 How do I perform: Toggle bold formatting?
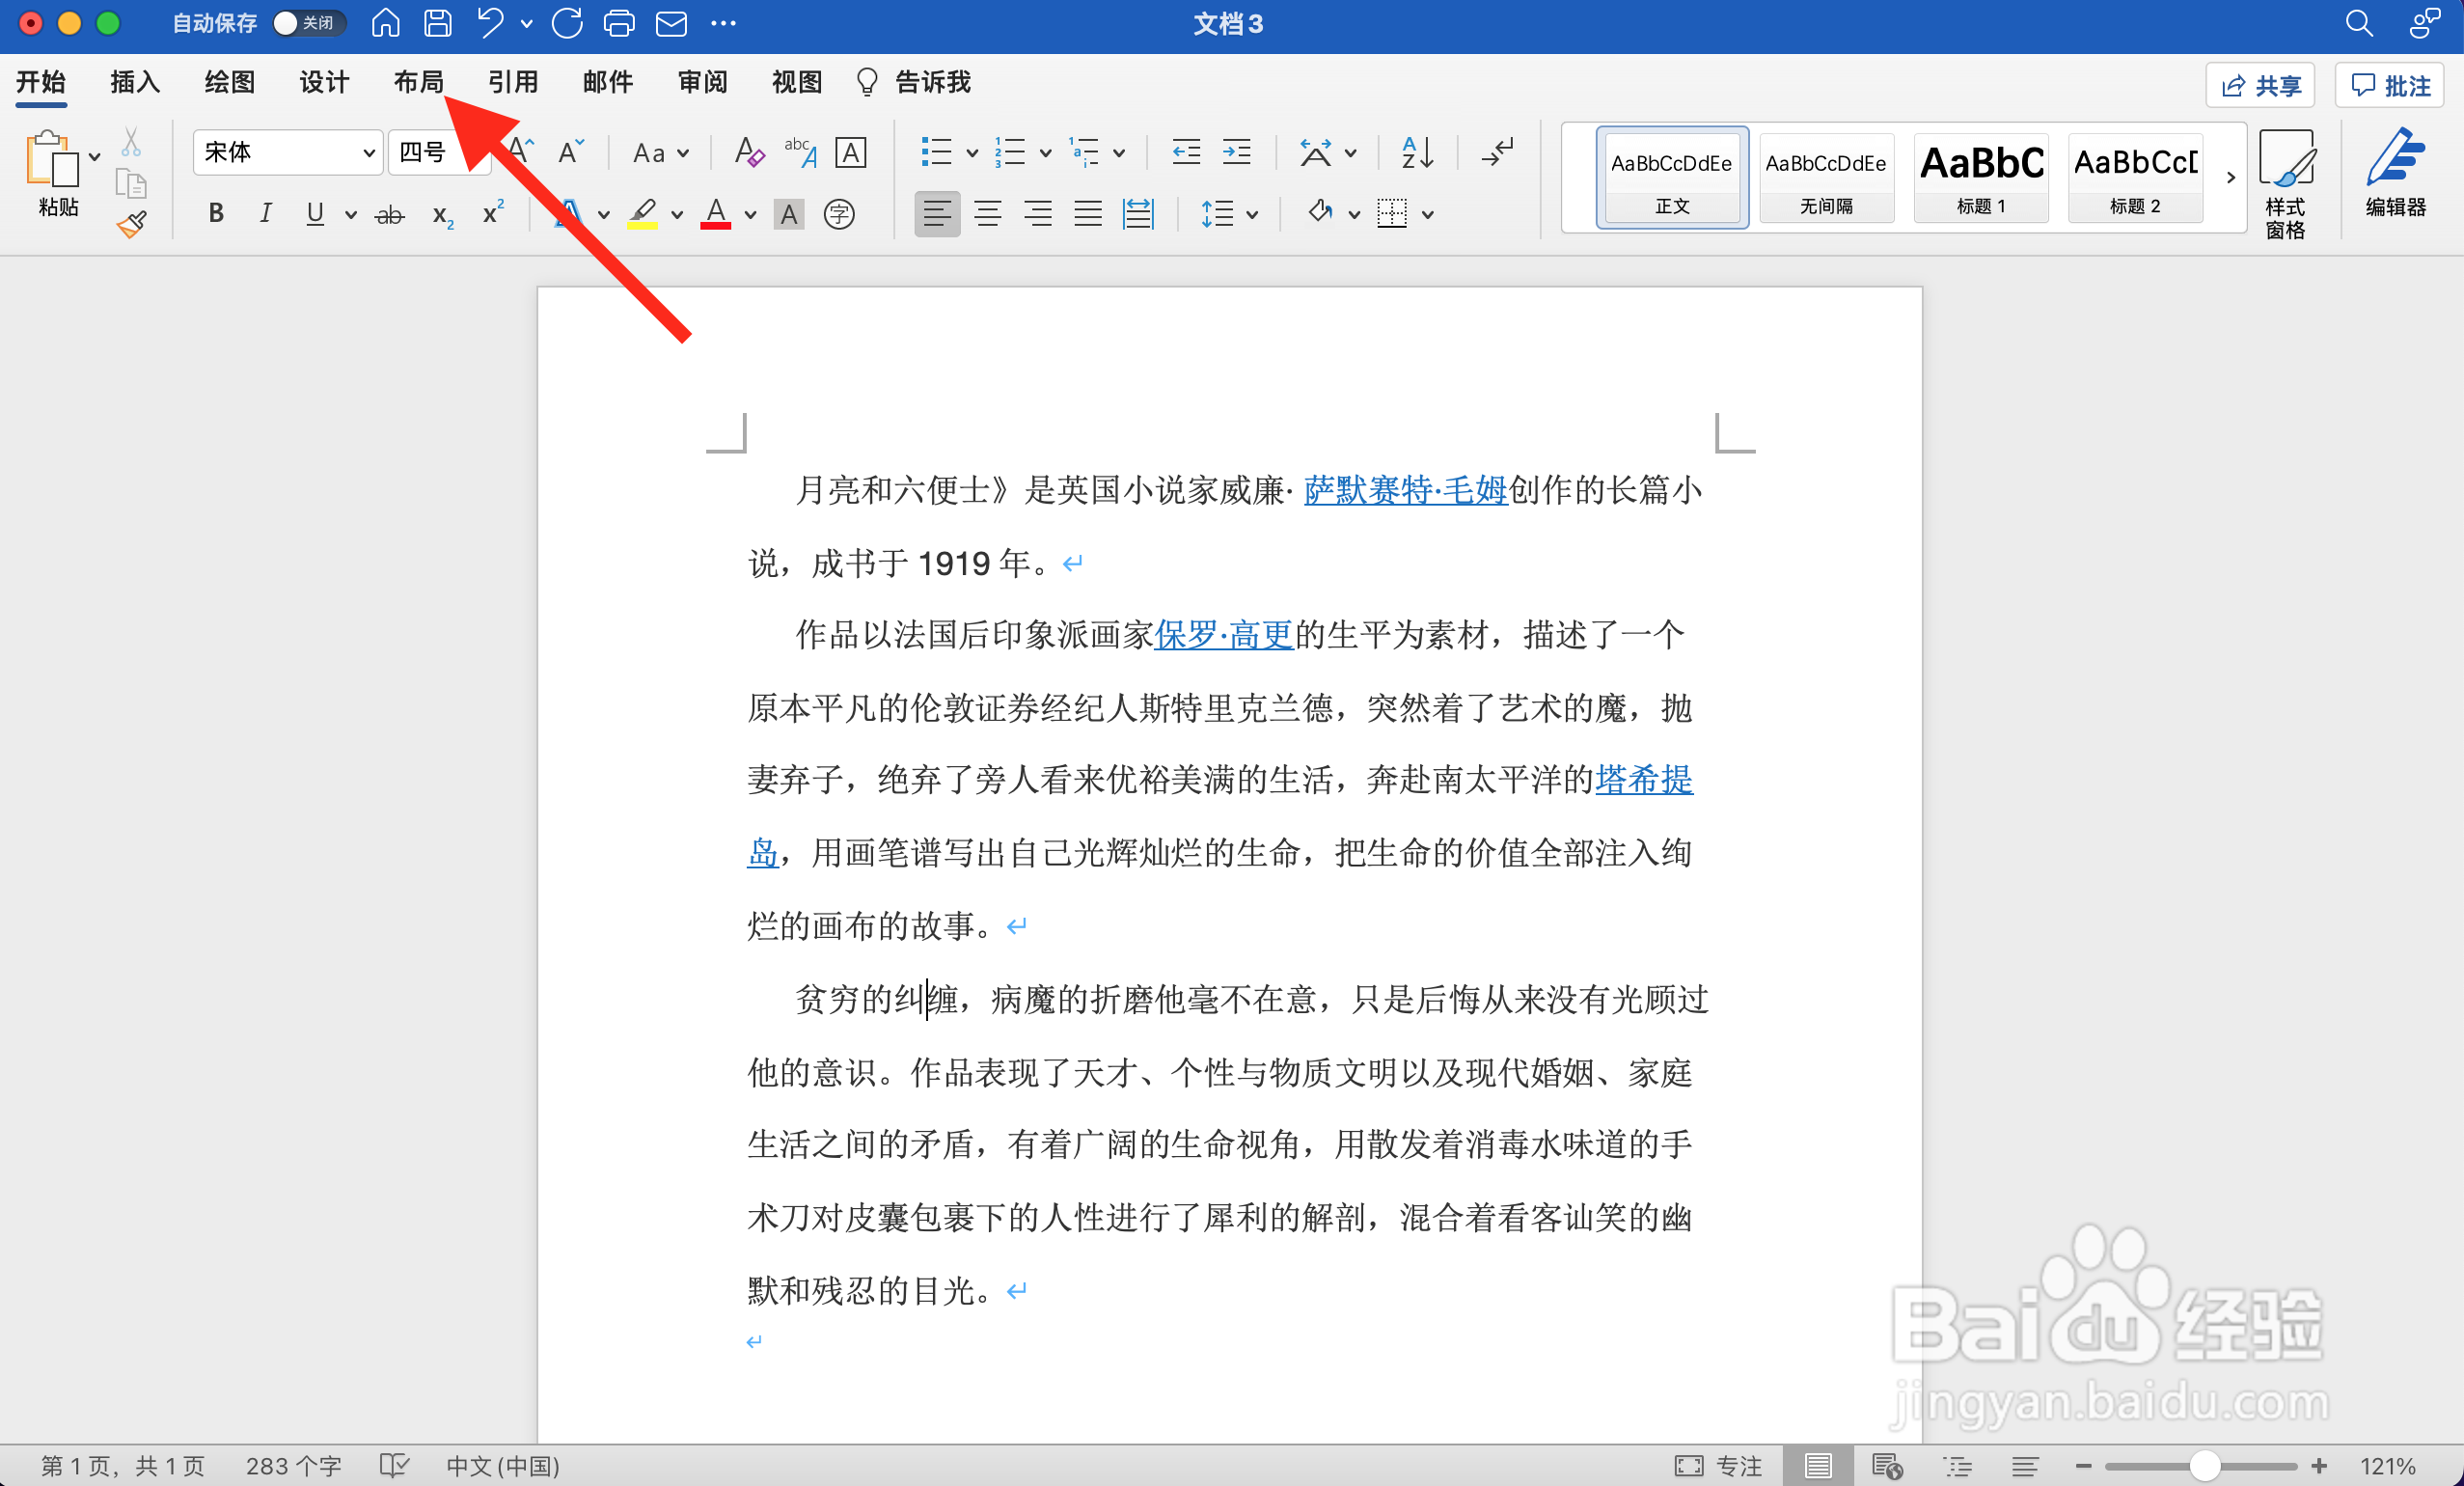216,213
